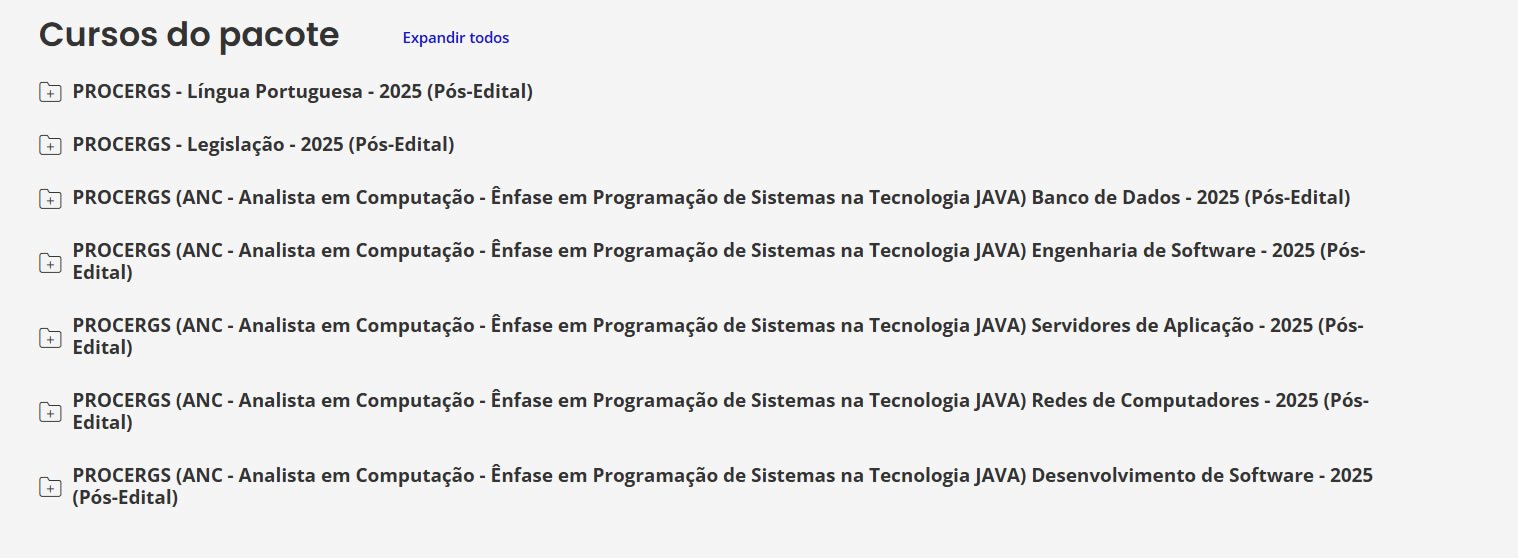
Task: Select the Banco de Dados course title text
Action: click(710, 198)
